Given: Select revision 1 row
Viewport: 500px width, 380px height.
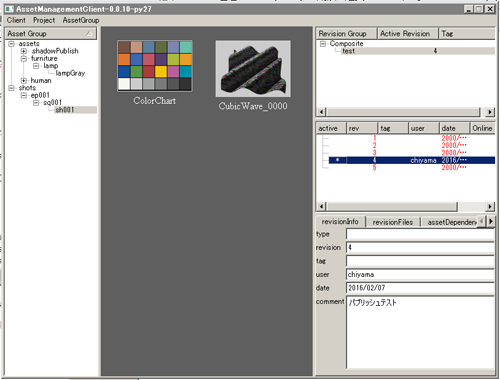Looking at the screenshot, I should click(412, 138).
